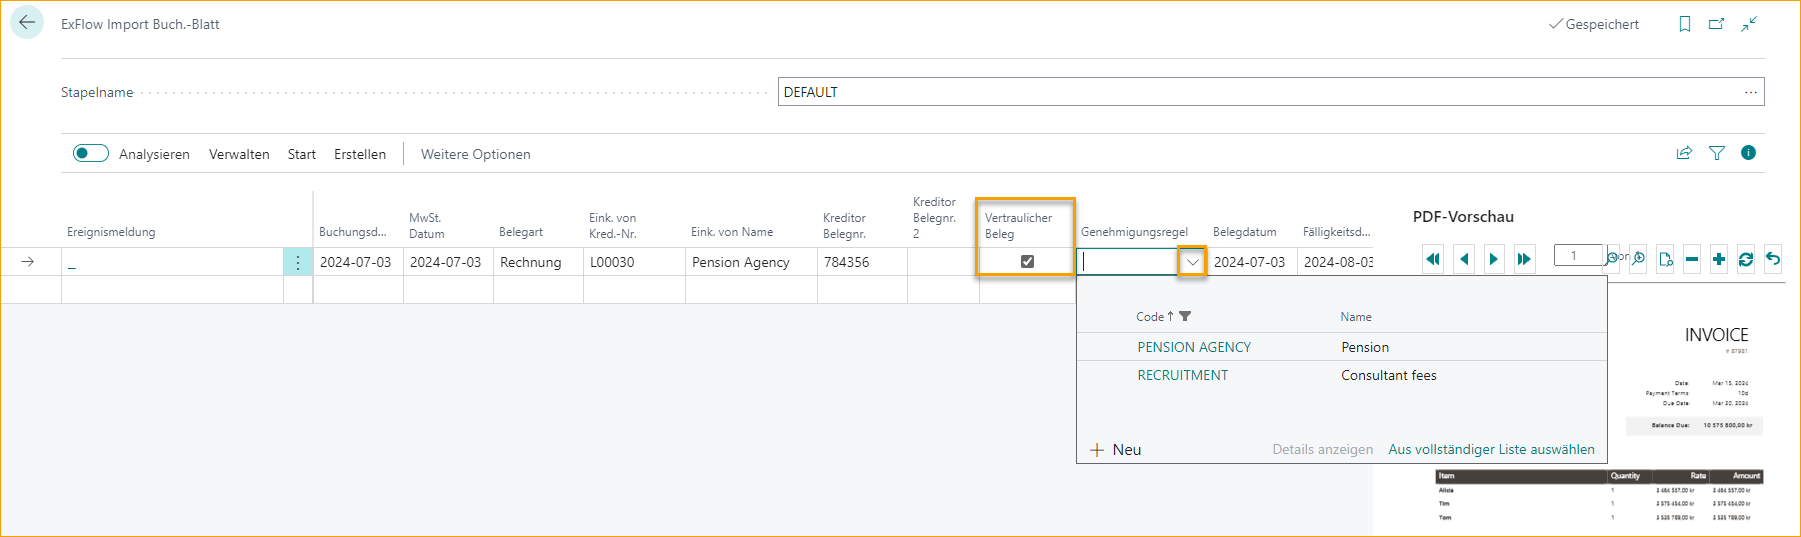Screen dimensions: 1801x537
Task: Open row options three-dot menu
Action: tap(298, 262)
